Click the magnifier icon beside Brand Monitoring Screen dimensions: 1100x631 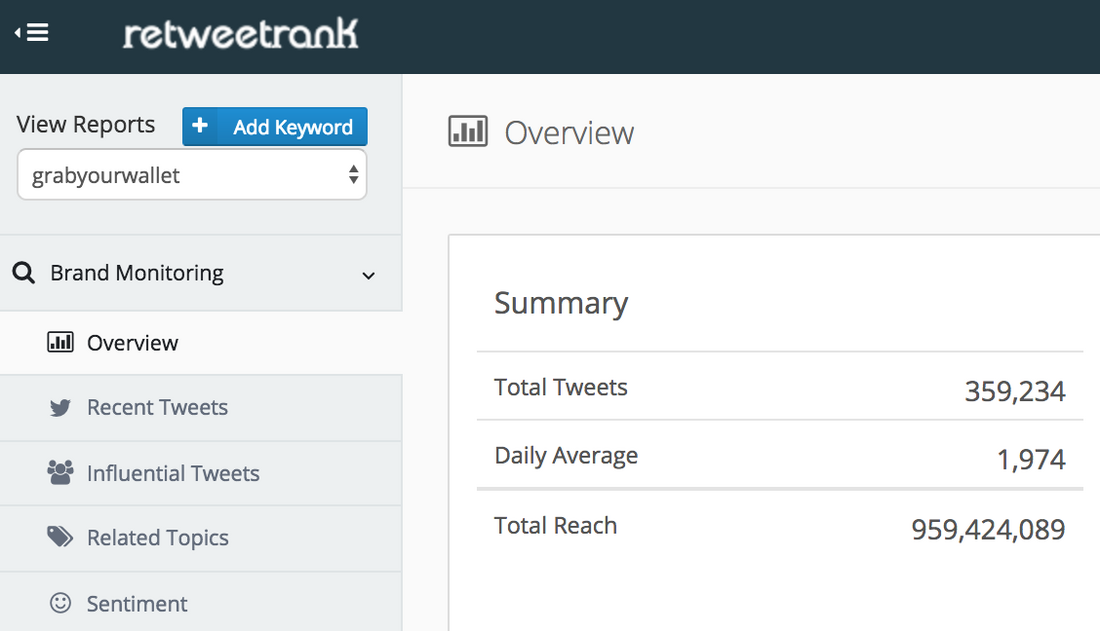(x=24, y=273)
